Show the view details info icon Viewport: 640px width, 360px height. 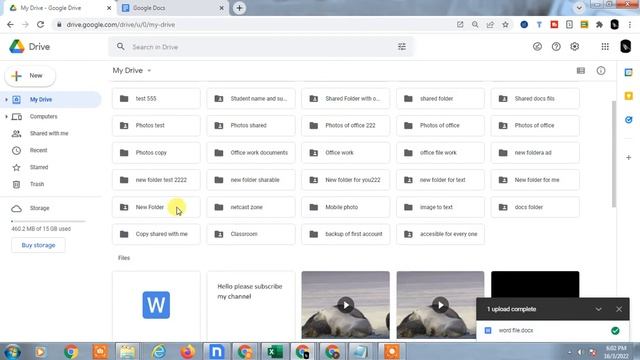pyautogui.click(x=601, y=71)
